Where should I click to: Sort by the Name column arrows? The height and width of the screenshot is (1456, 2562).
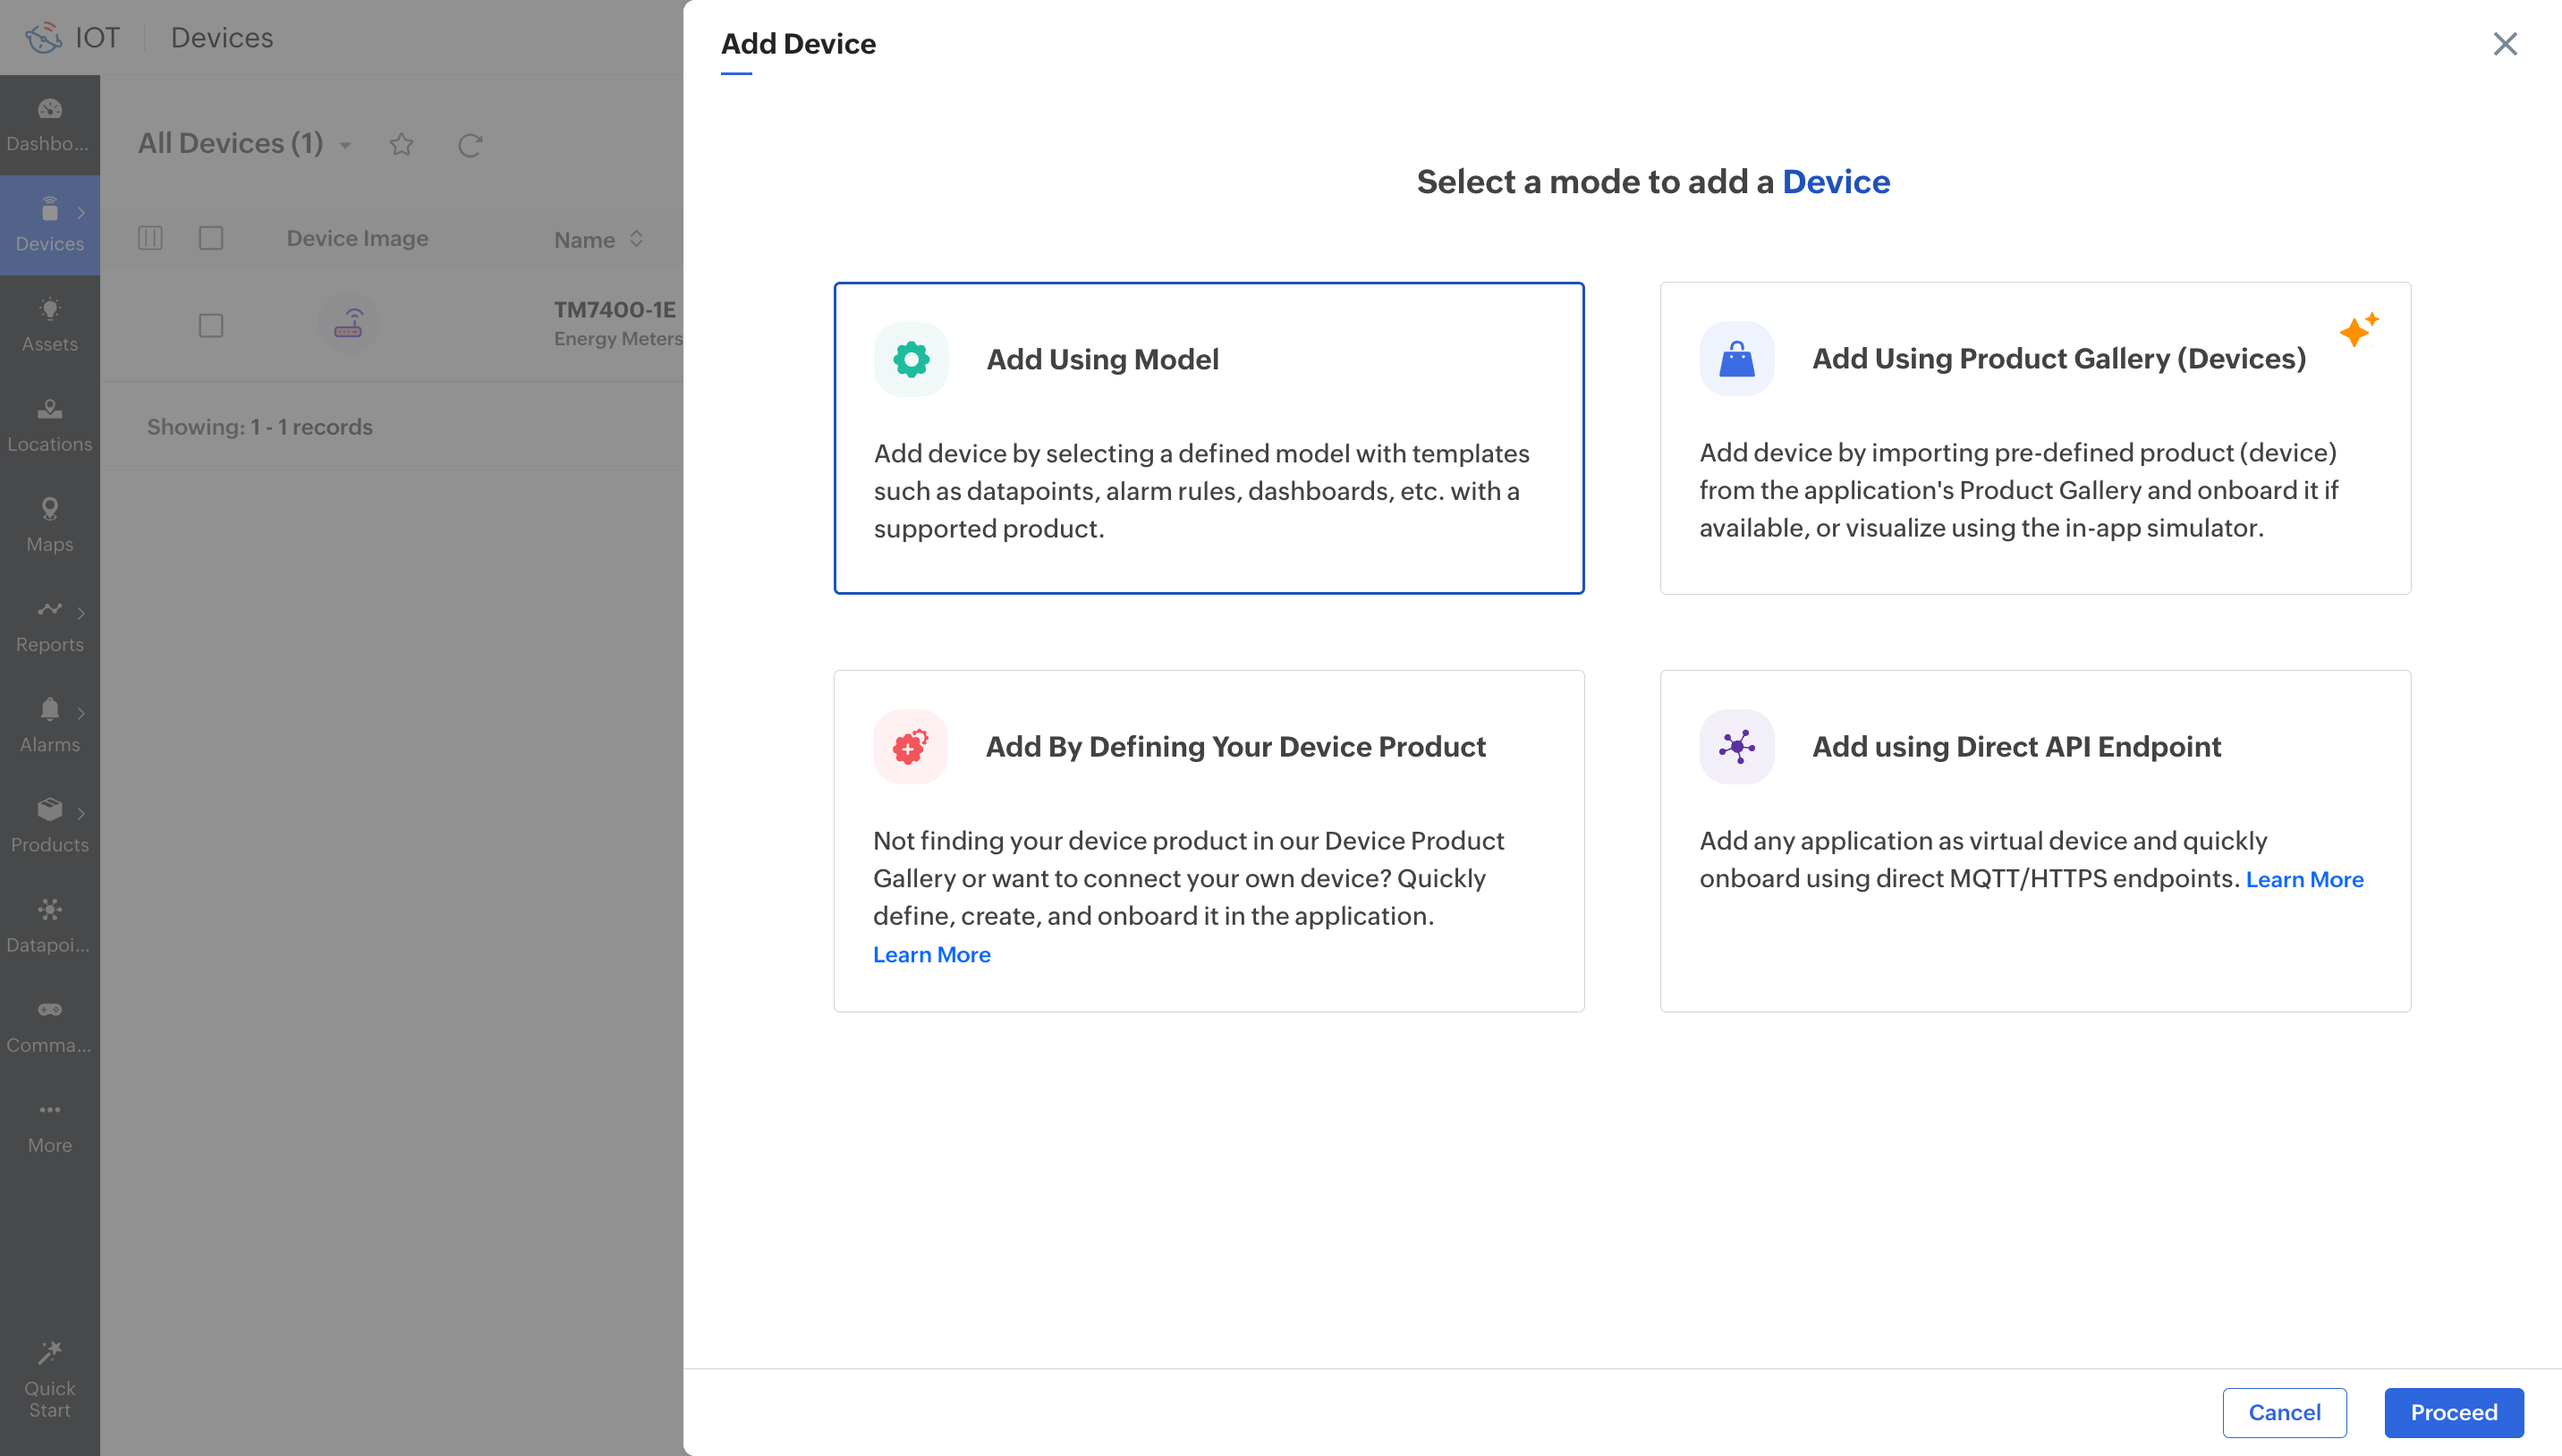[x=636, y=239]
